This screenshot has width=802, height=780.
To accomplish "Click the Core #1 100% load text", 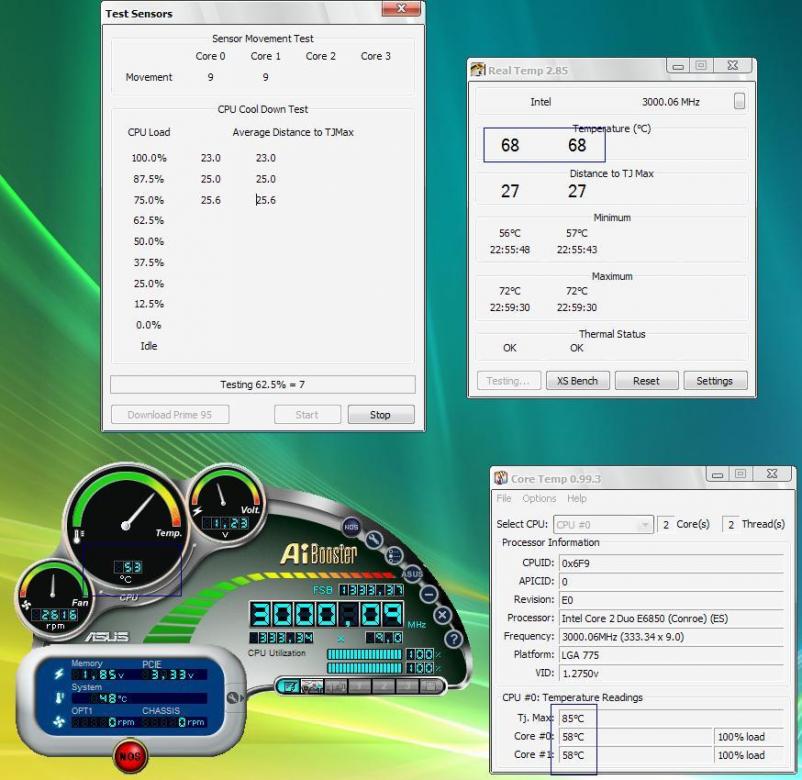I will pyautogui.click(x=741, y=755).
